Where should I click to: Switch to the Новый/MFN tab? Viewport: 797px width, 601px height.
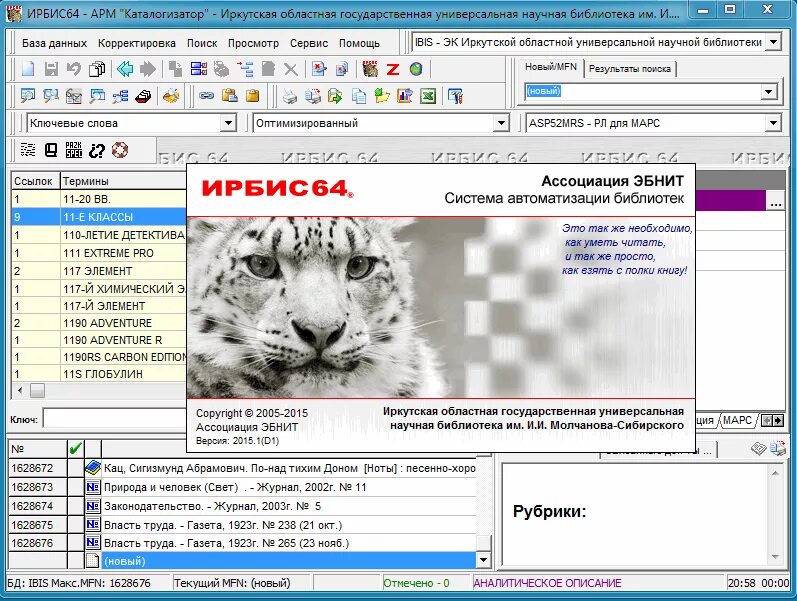pyautogui.click(x=551, y=67)
